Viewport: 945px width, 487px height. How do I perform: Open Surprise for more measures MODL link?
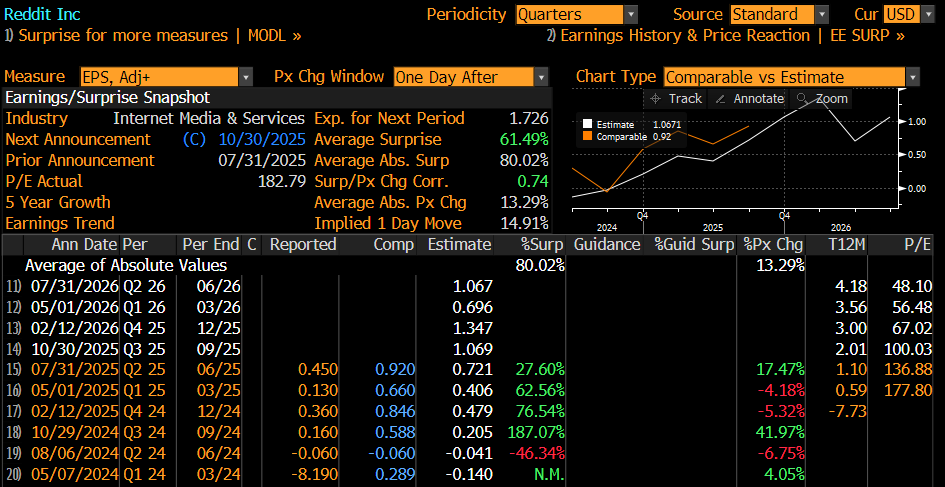[x=154, y=36]
